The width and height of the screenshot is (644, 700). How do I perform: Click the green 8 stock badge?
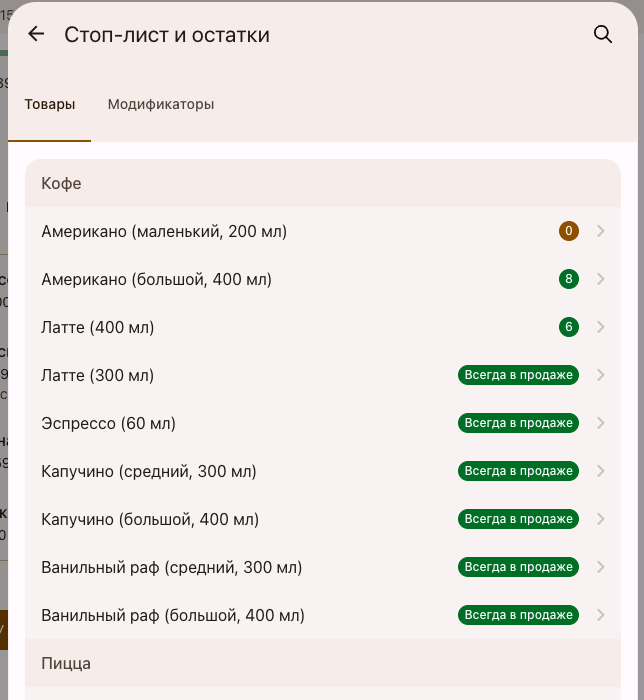569,279
